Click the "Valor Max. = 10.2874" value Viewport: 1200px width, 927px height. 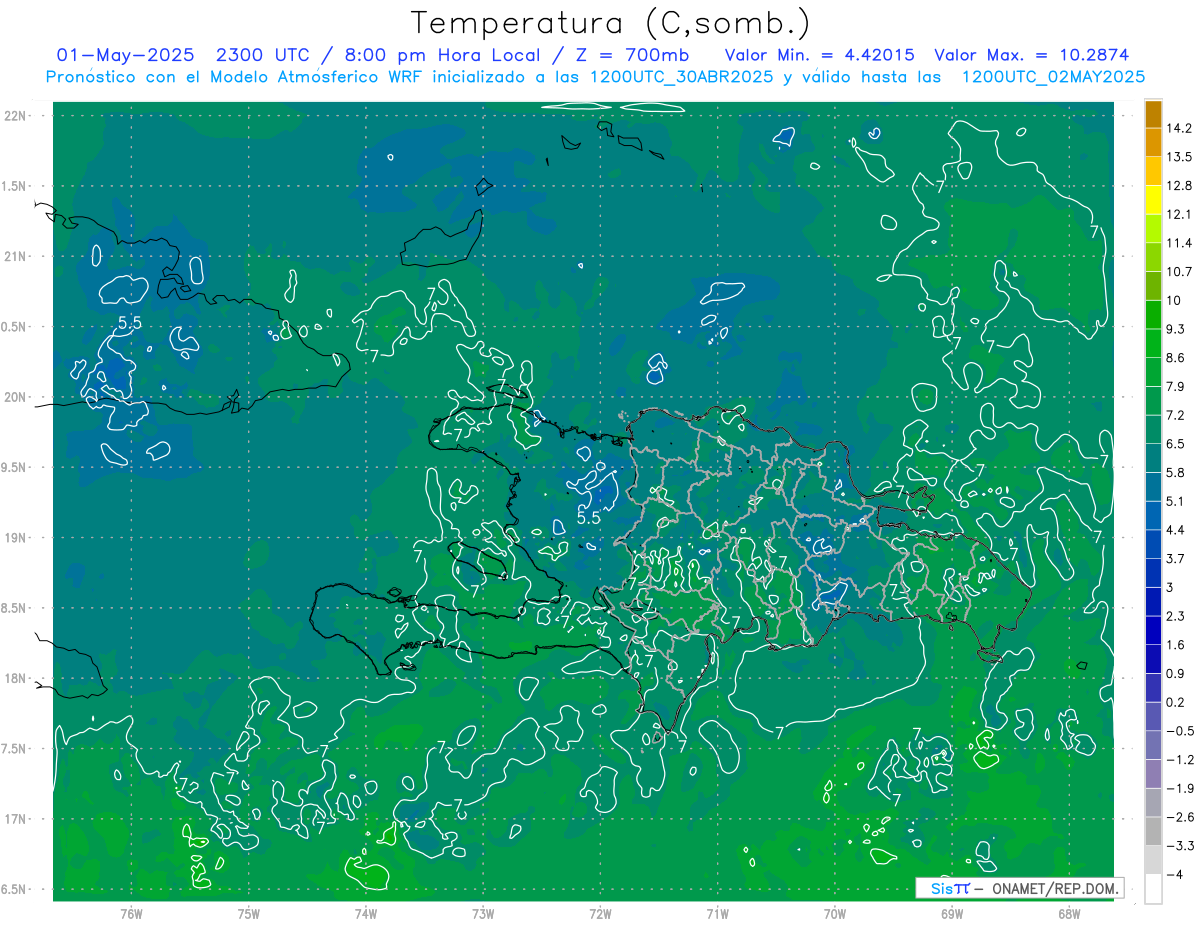point(1032,55)
